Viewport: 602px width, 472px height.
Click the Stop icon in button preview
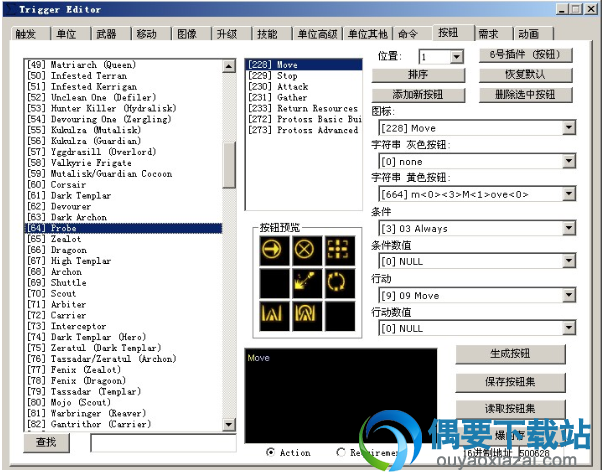306,250
